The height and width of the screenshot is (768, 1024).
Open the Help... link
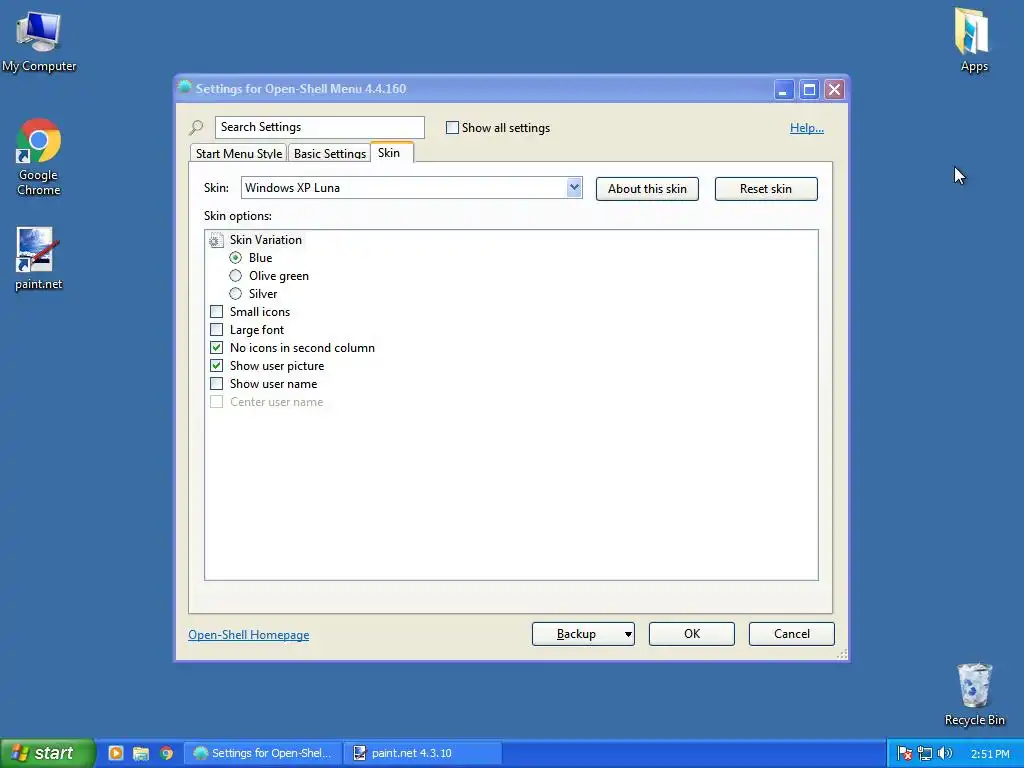pos(807,128)
